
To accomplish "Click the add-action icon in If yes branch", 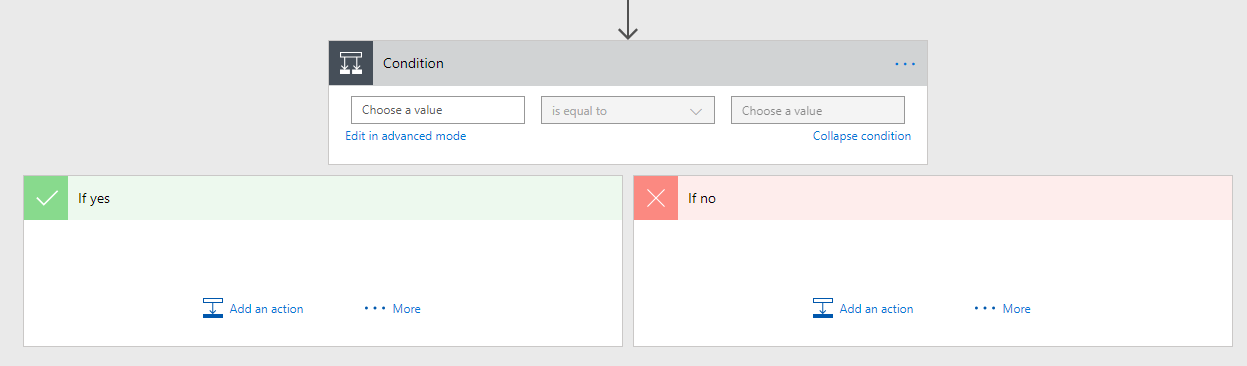I will point(213,308).
